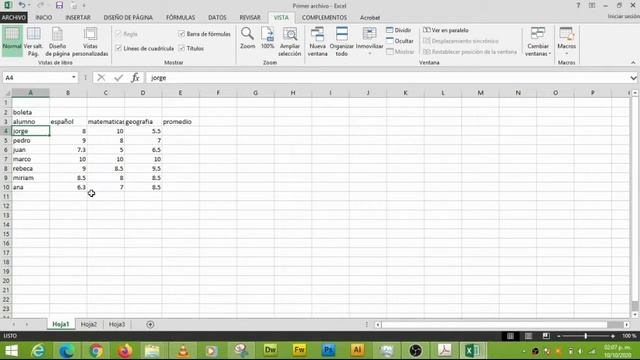
Task: Open Cambiar ventanas menu
Action: 538,42
